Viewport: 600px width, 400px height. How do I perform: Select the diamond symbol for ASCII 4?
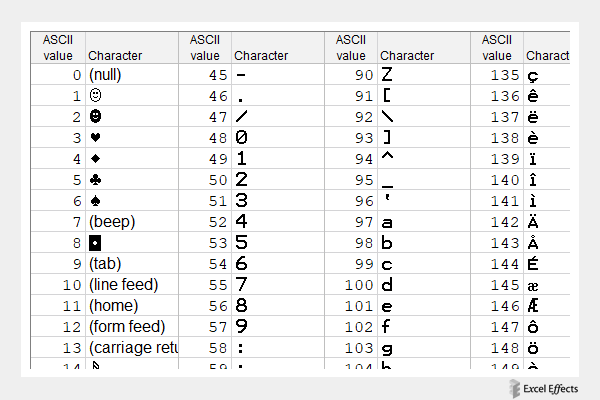pyautogui.click(x=95, y=159)
